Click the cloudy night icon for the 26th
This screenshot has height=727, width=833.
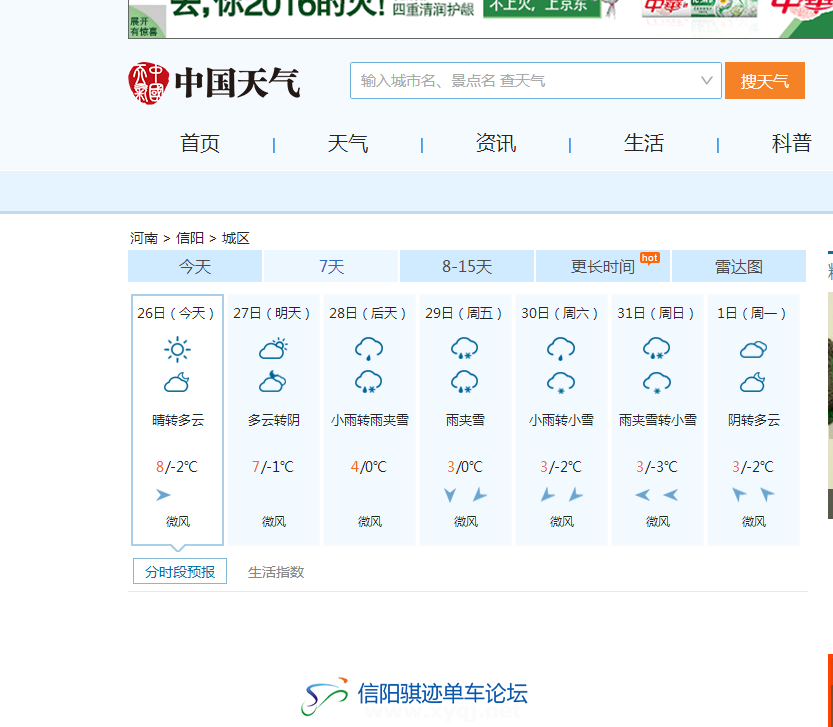tap(177, 382)
